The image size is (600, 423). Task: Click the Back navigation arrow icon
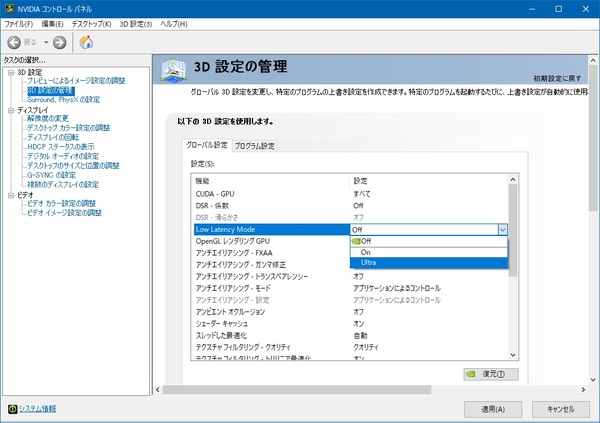tap(14, 42)
